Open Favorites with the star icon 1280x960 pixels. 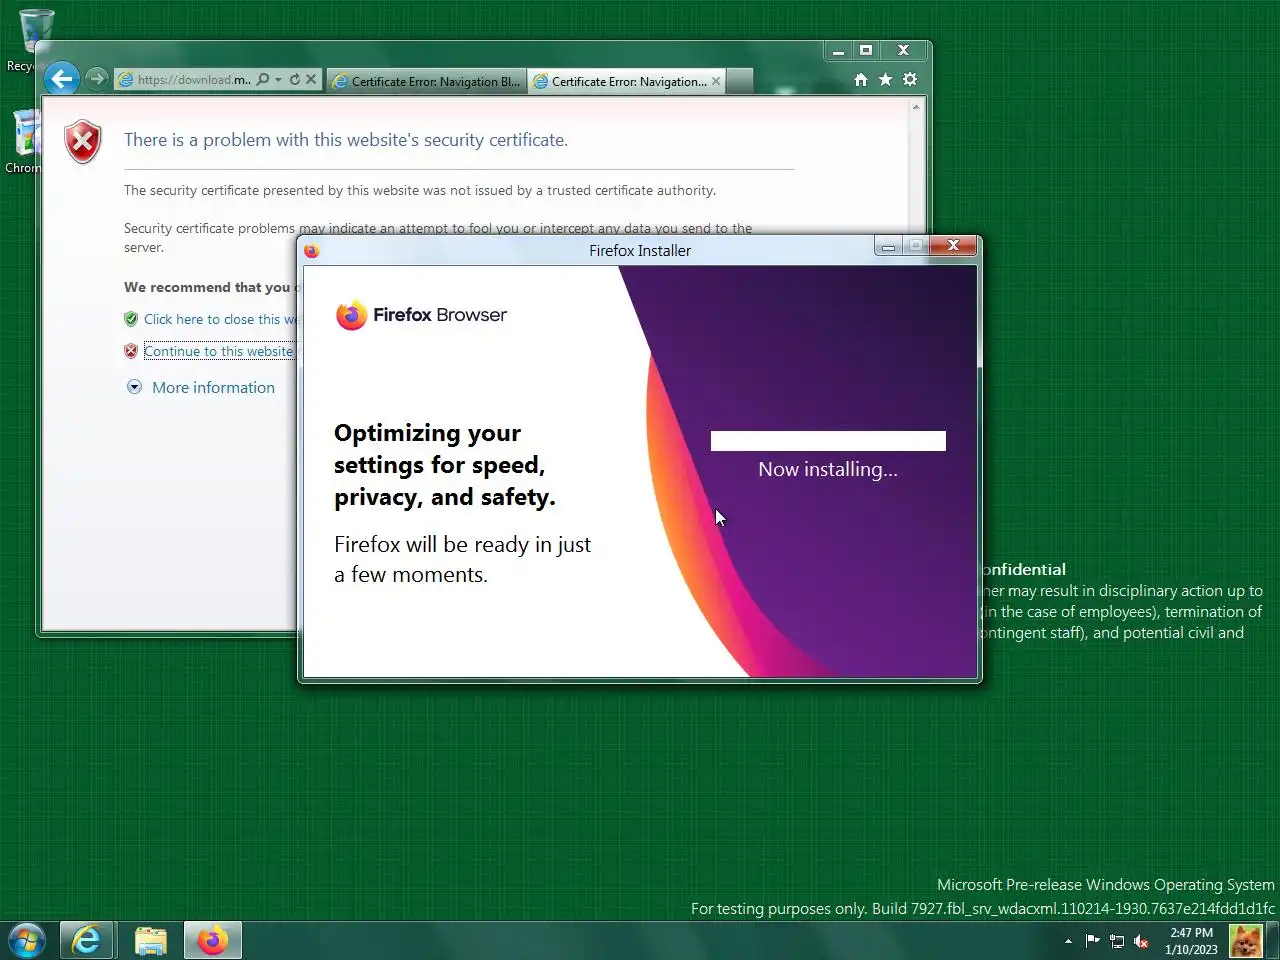(x=885, y=79)
